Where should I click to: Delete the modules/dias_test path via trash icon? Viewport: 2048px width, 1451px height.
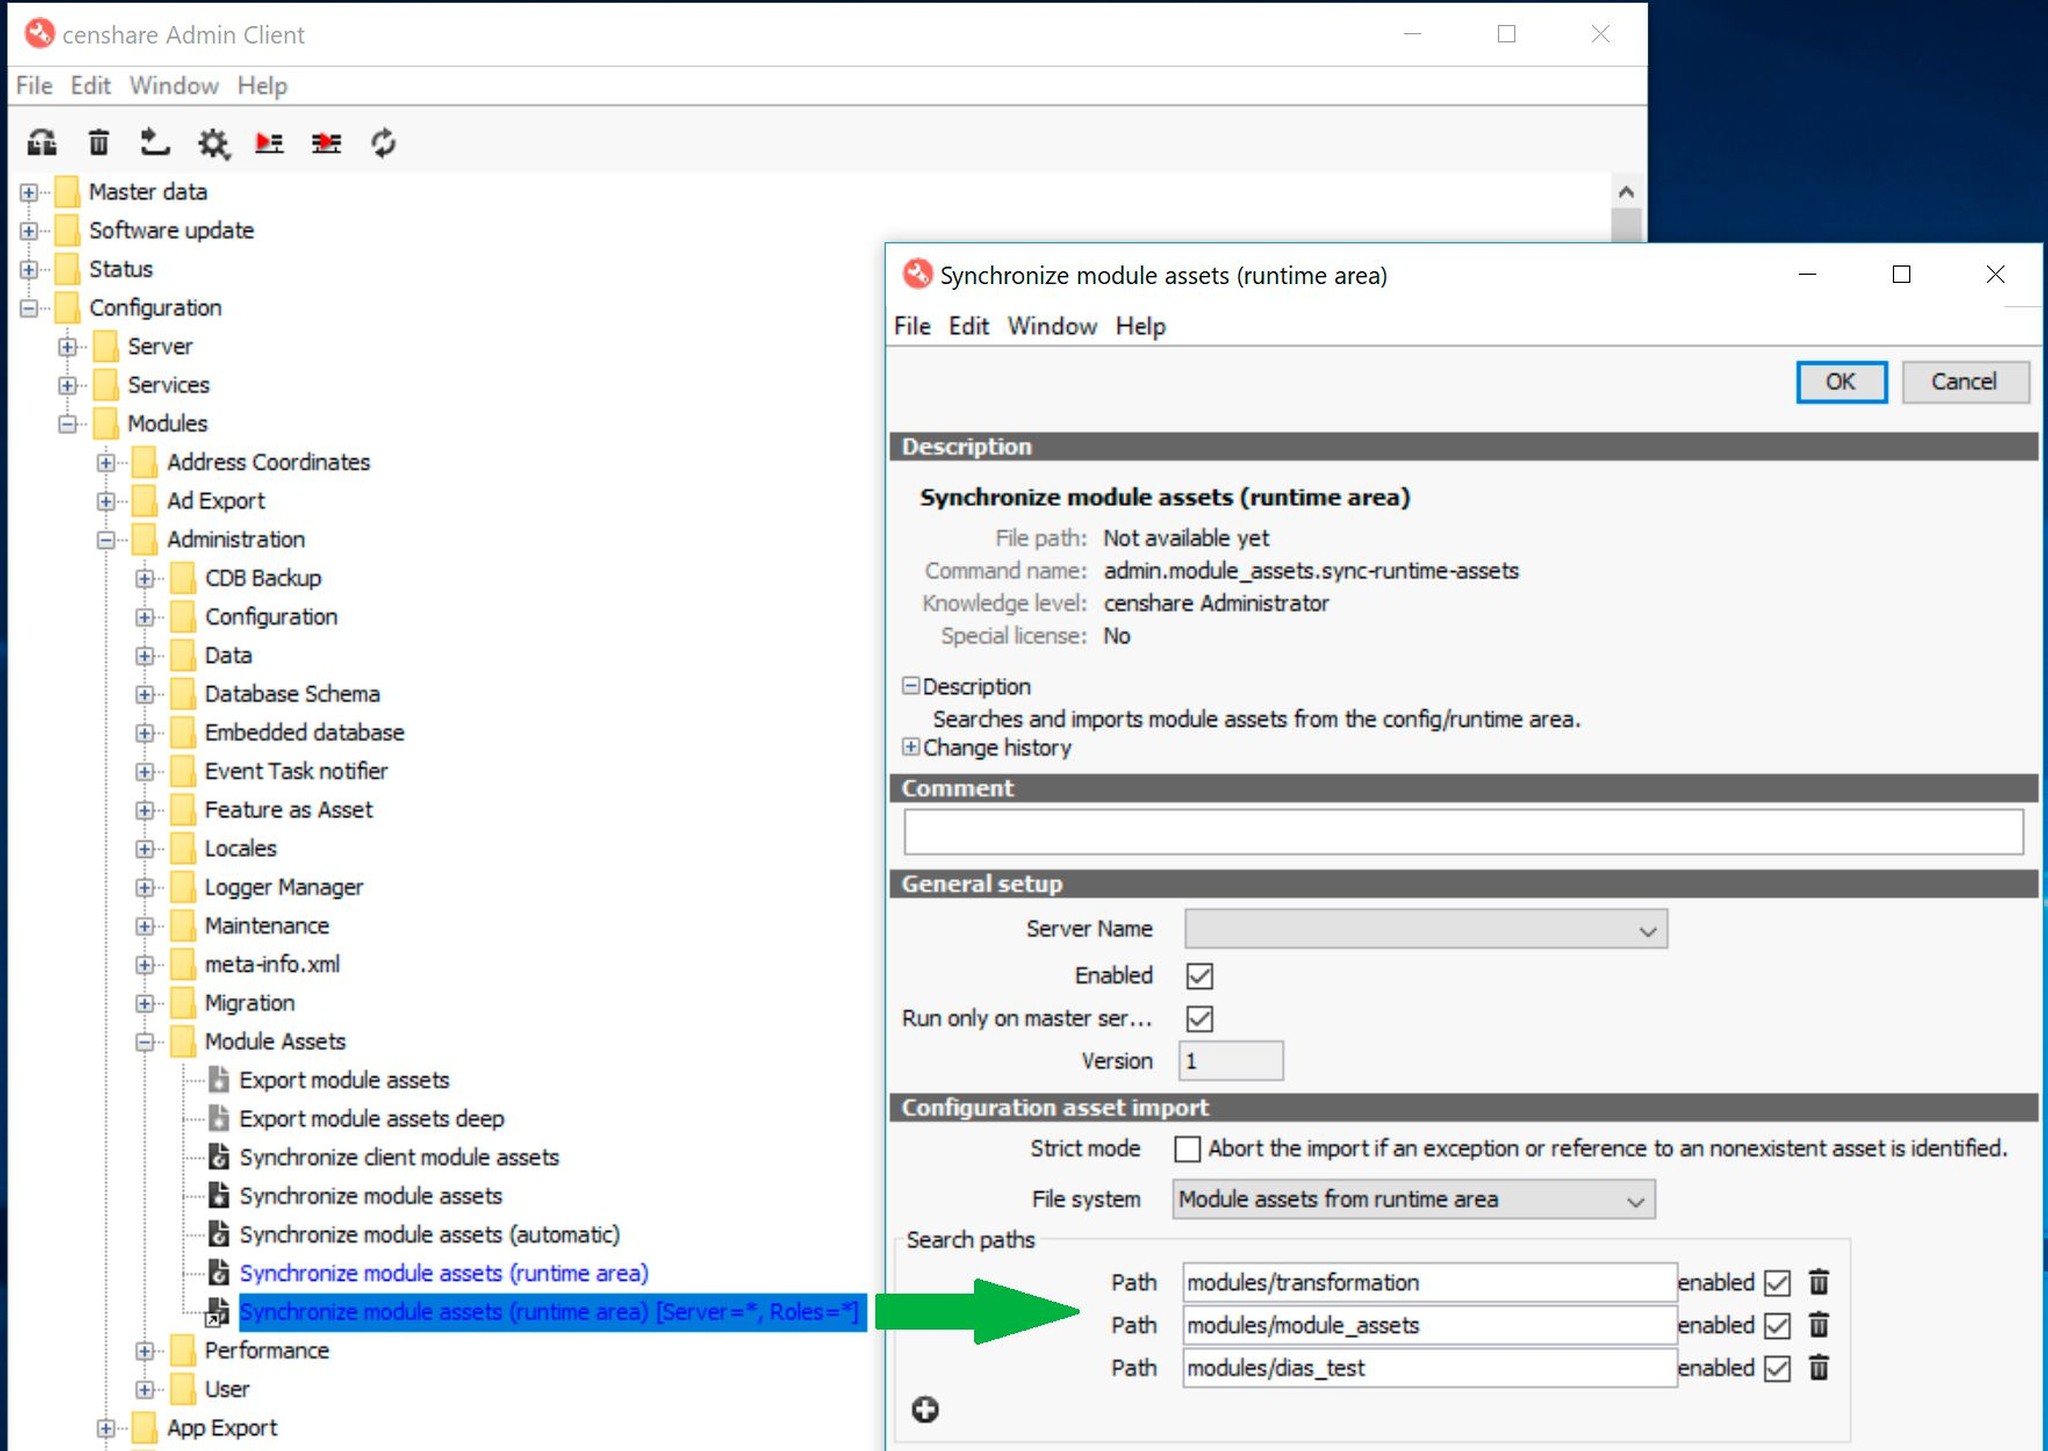tap(1819, 1367)
